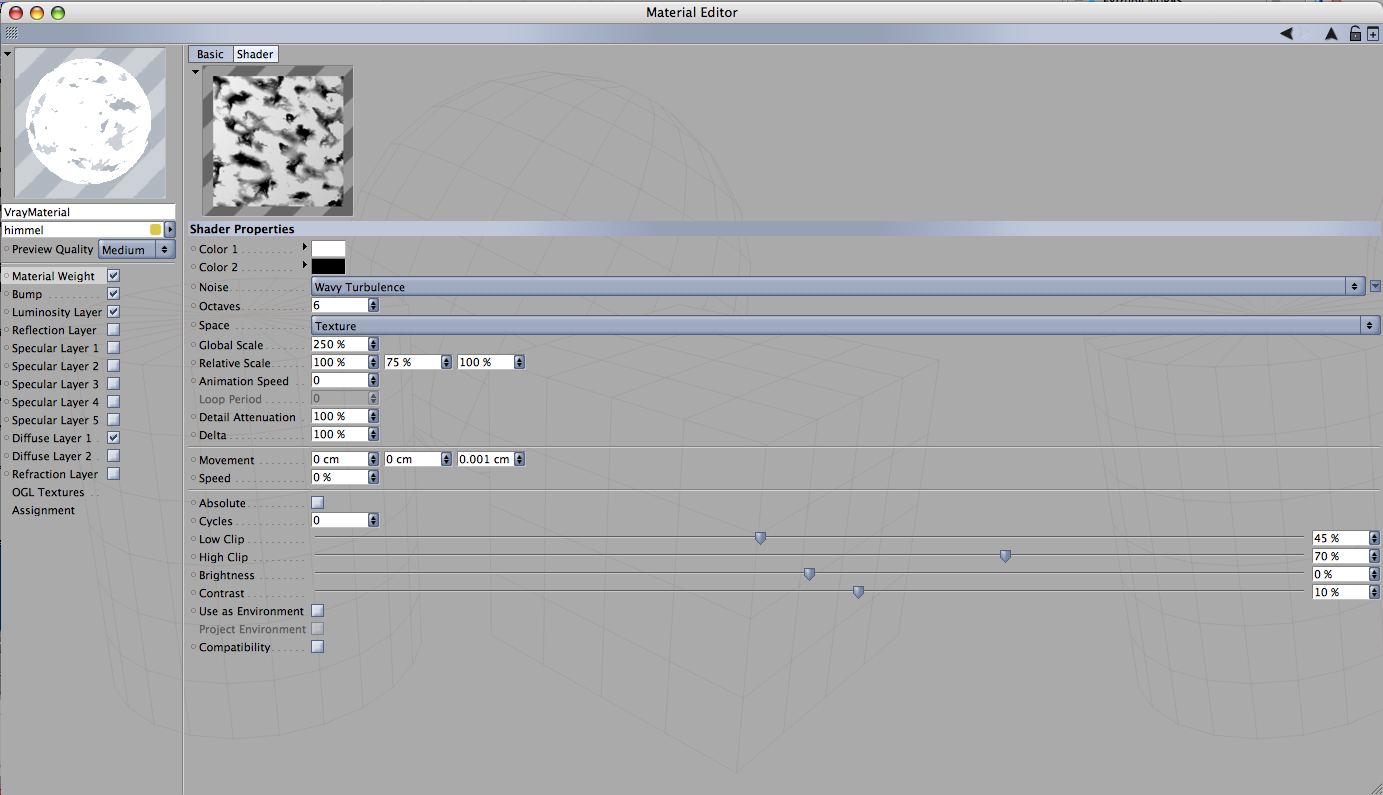Uncheck the Bump channel

click(113, 294)
